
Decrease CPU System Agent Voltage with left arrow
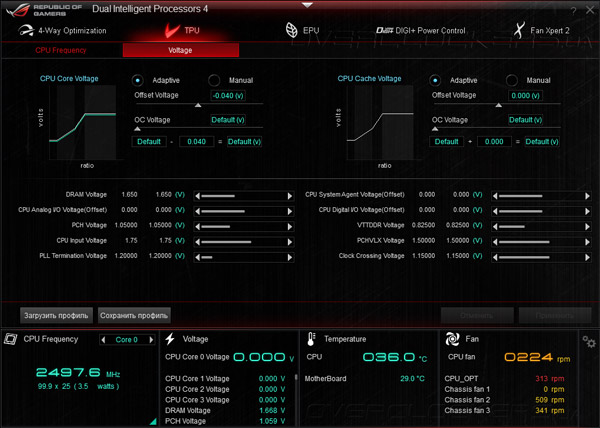pyautogui.click(x=495, y=196)
